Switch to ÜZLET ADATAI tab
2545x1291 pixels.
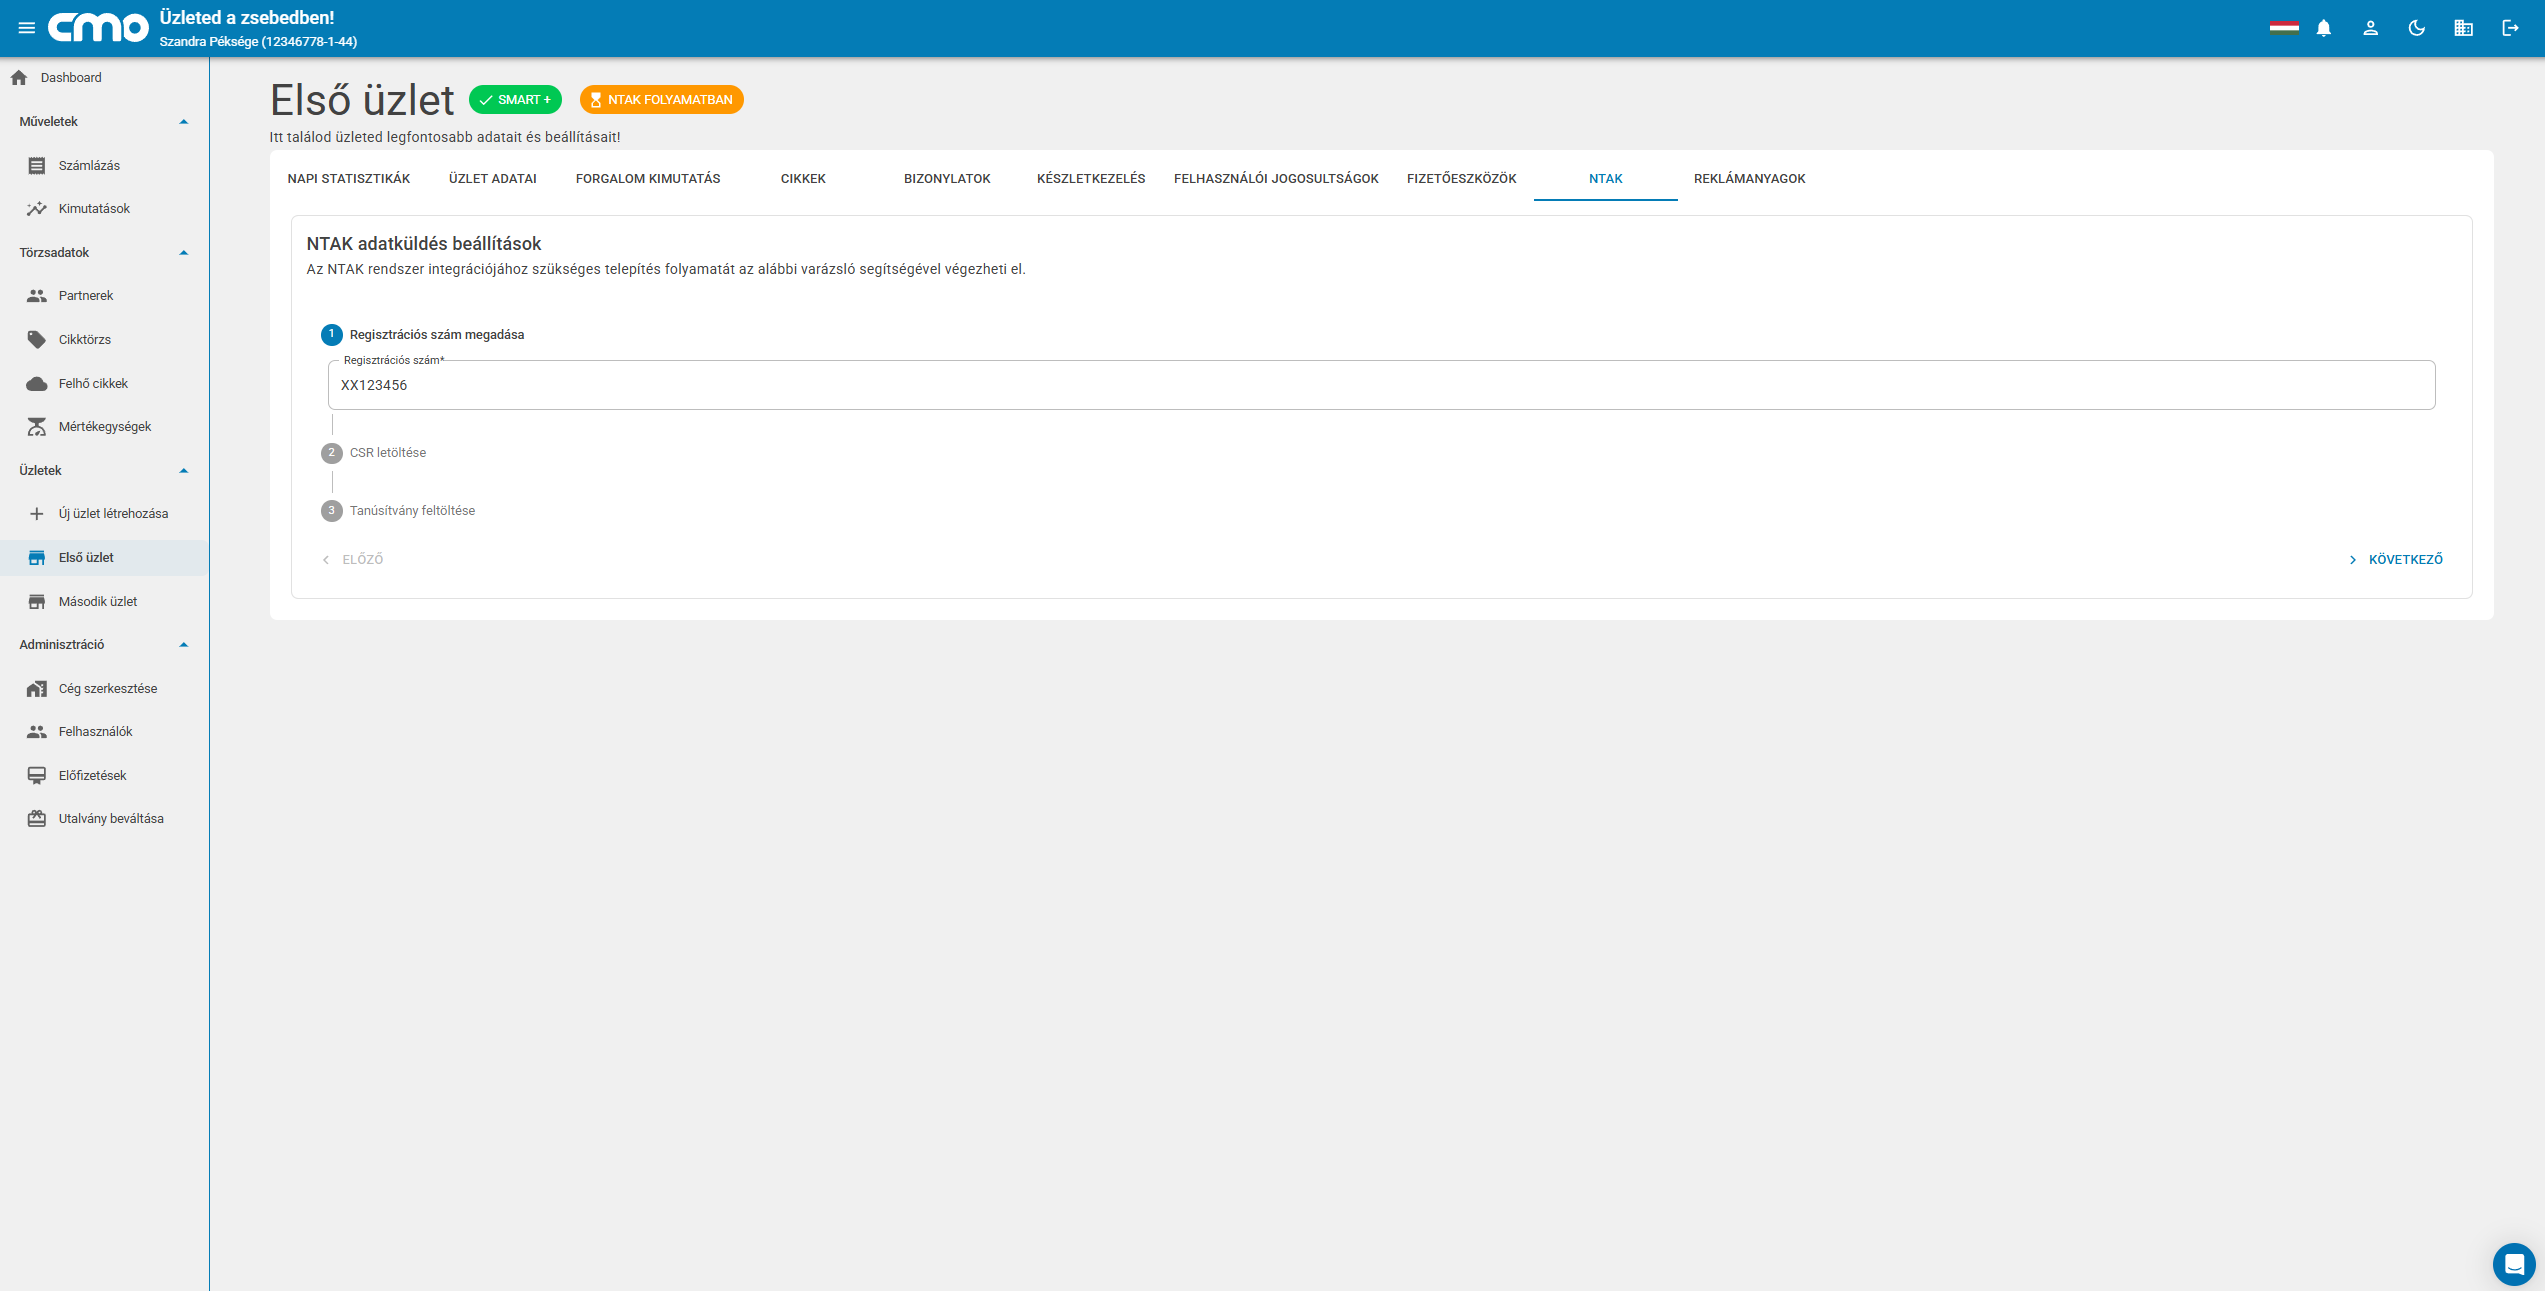(x=493, y=179)
